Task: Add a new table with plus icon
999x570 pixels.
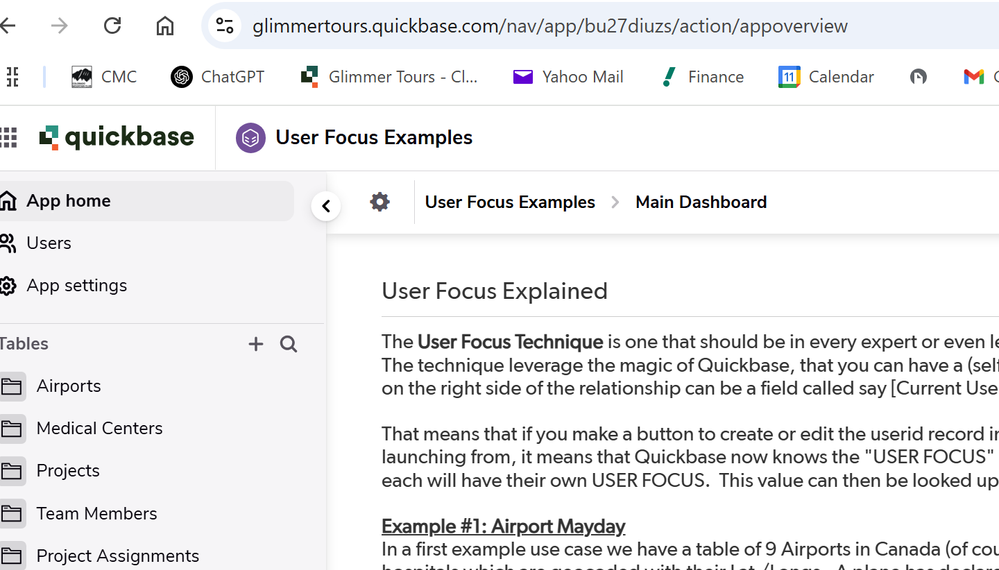Action: click(x=255, y=344)
